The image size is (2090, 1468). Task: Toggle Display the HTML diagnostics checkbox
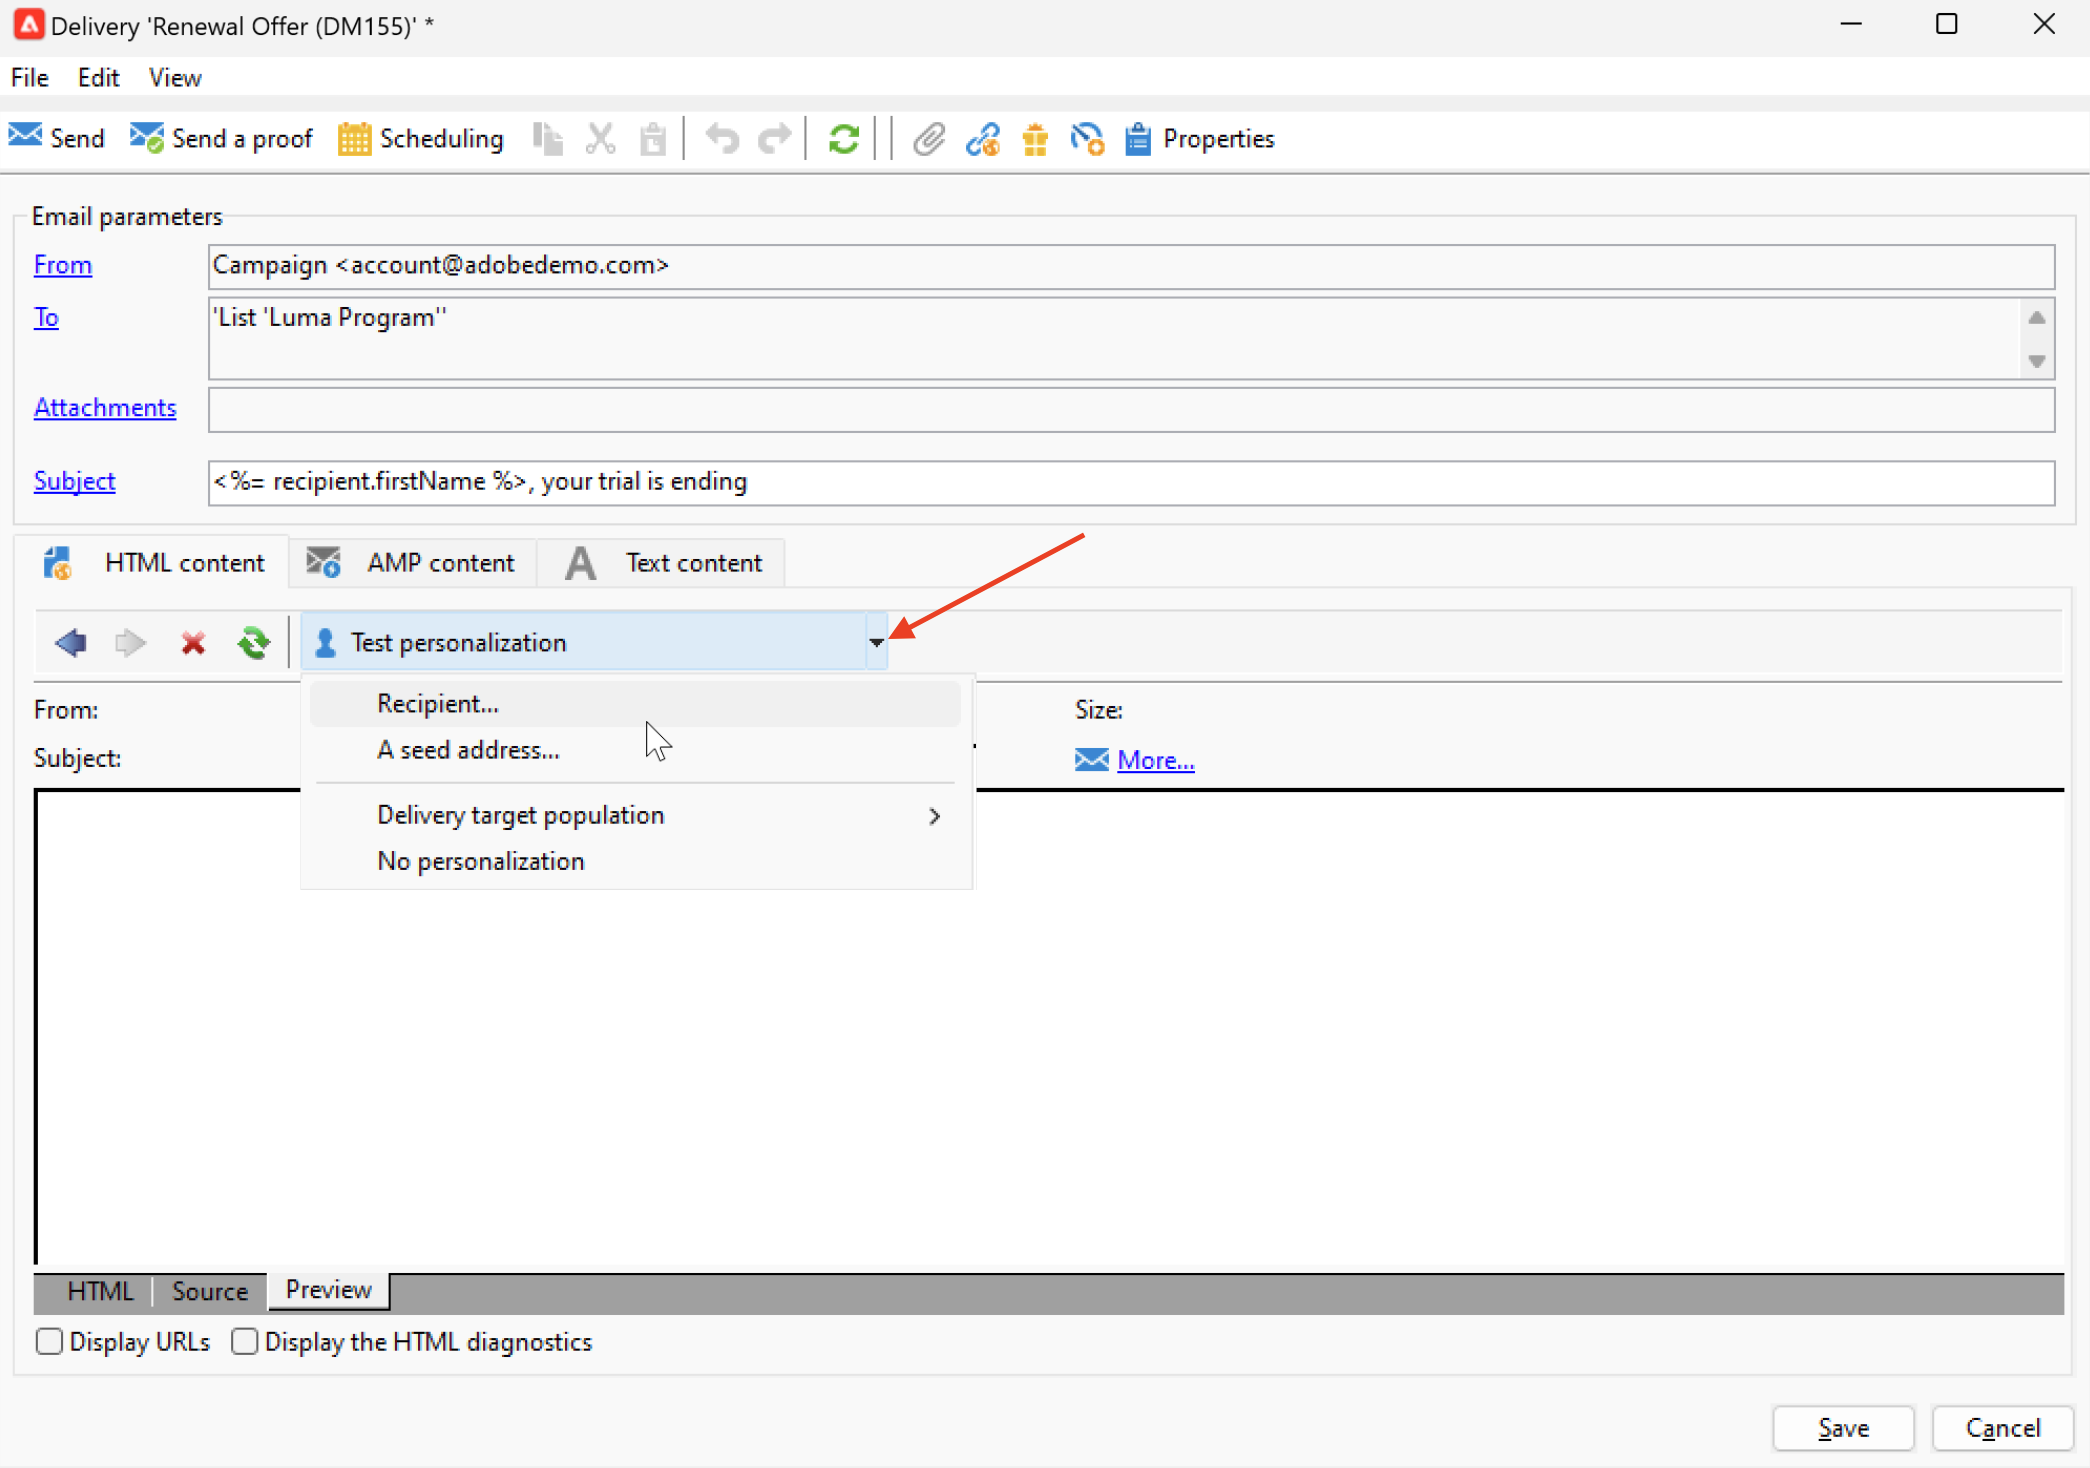click(x=245, y=1341)
